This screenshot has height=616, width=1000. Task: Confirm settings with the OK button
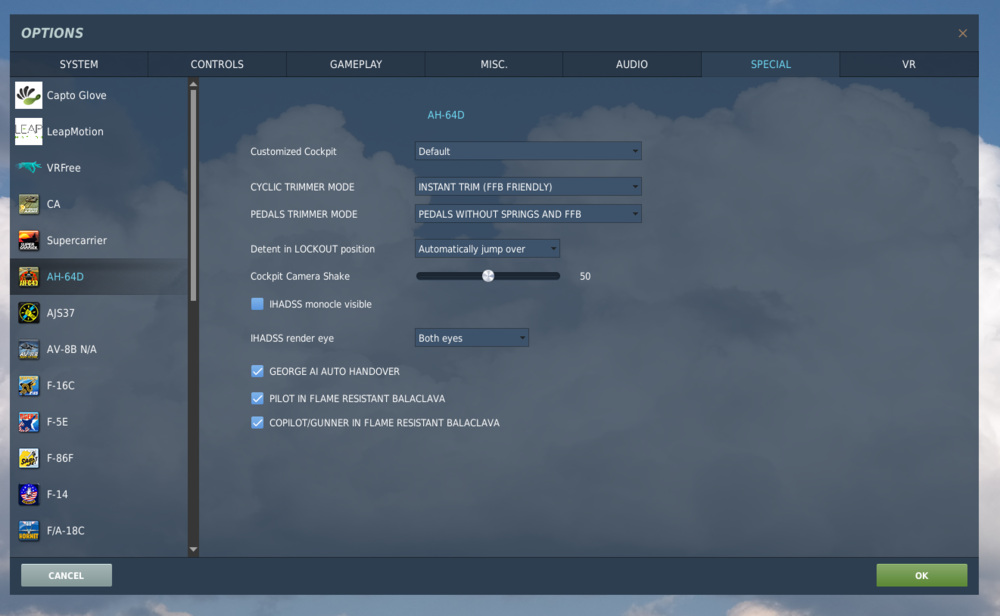922,575
